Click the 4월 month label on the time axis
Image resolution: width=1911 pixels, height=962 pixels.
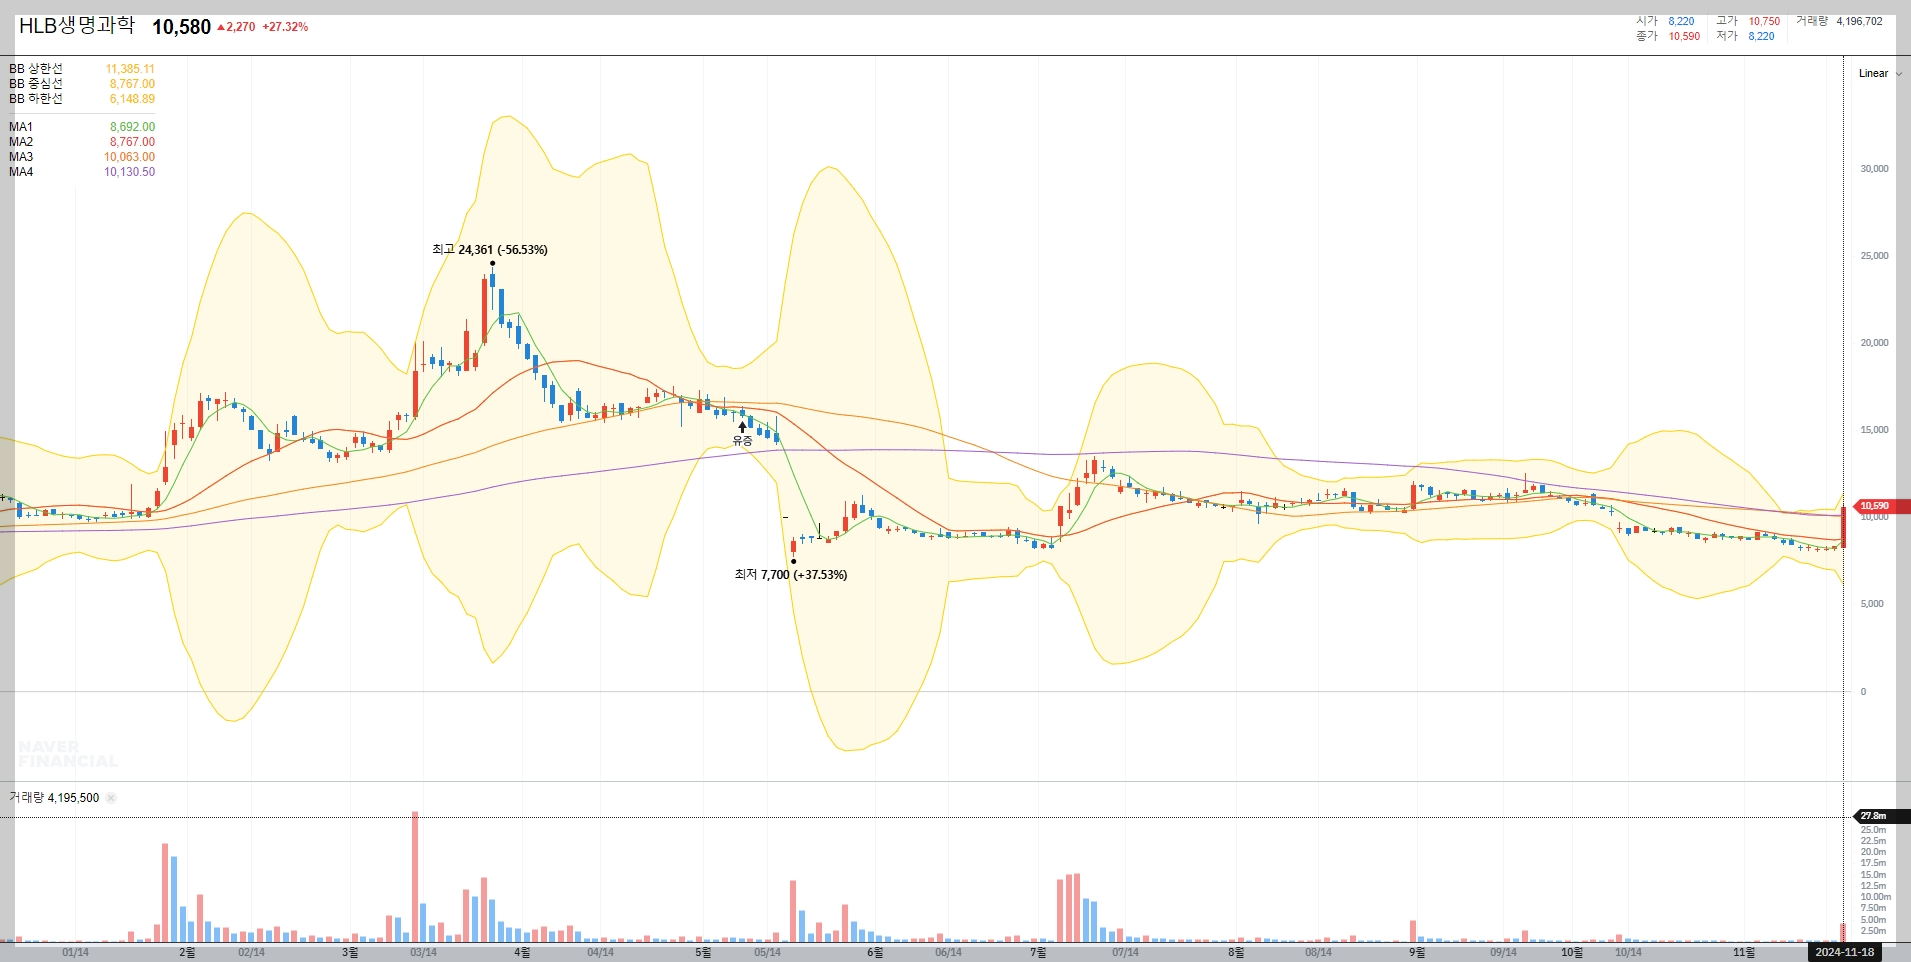coord(522,952)
